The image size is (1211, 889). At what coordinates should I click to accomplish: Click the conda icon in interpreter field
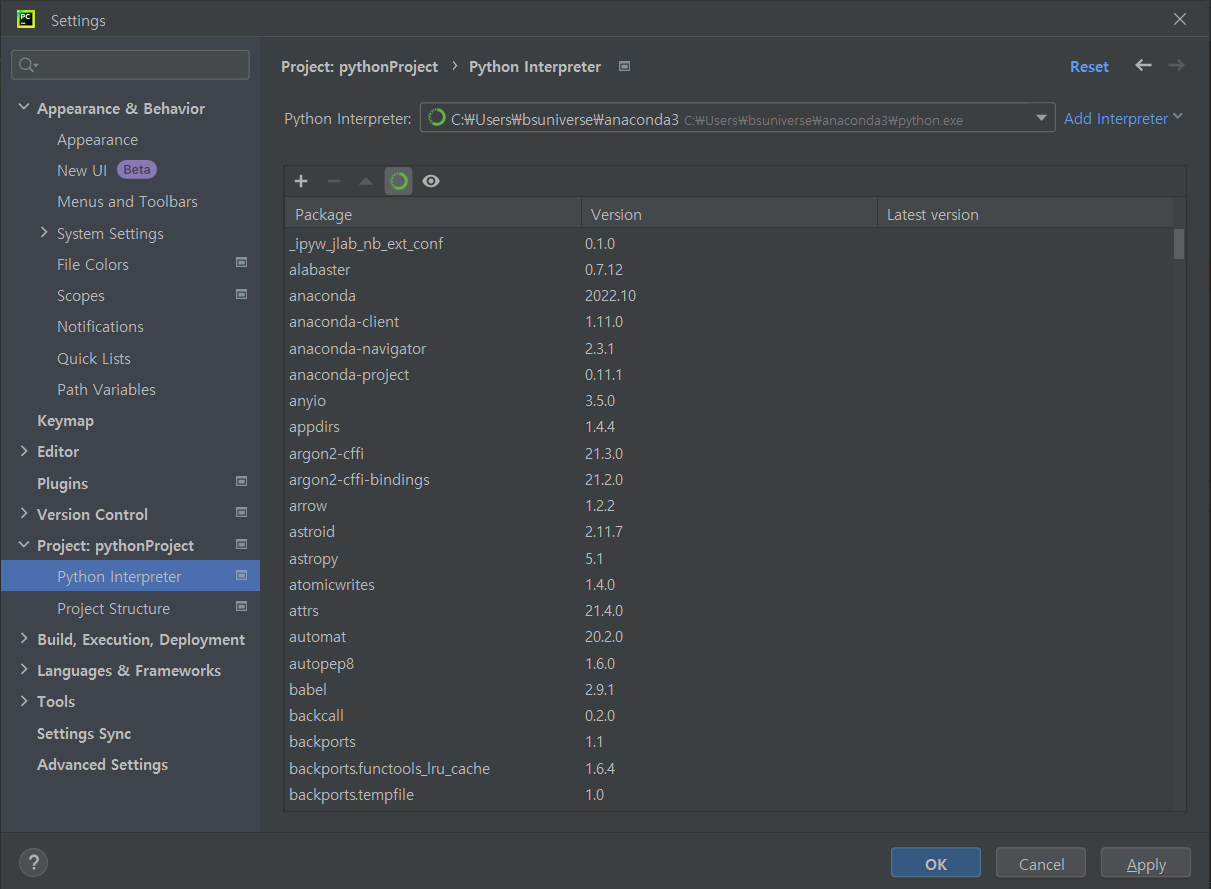pos(436,118)
